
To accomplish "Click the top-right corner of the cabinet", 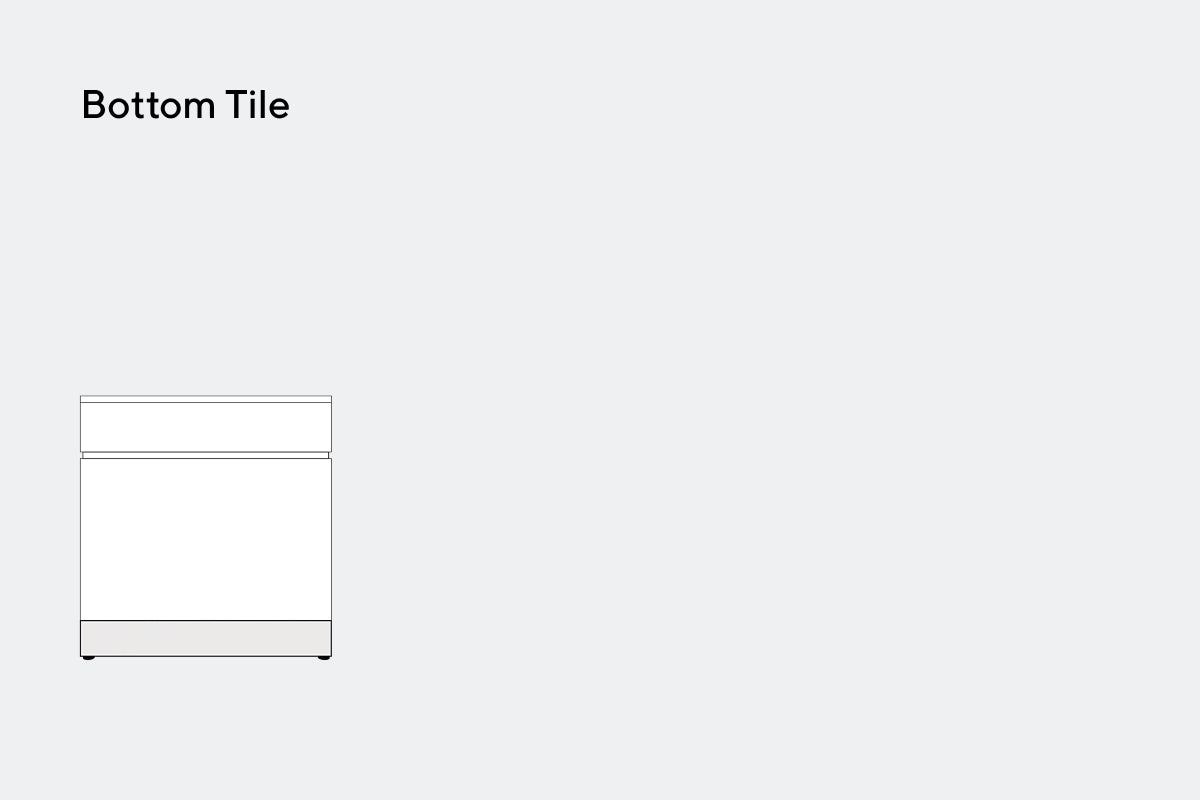I will (331, 396).
